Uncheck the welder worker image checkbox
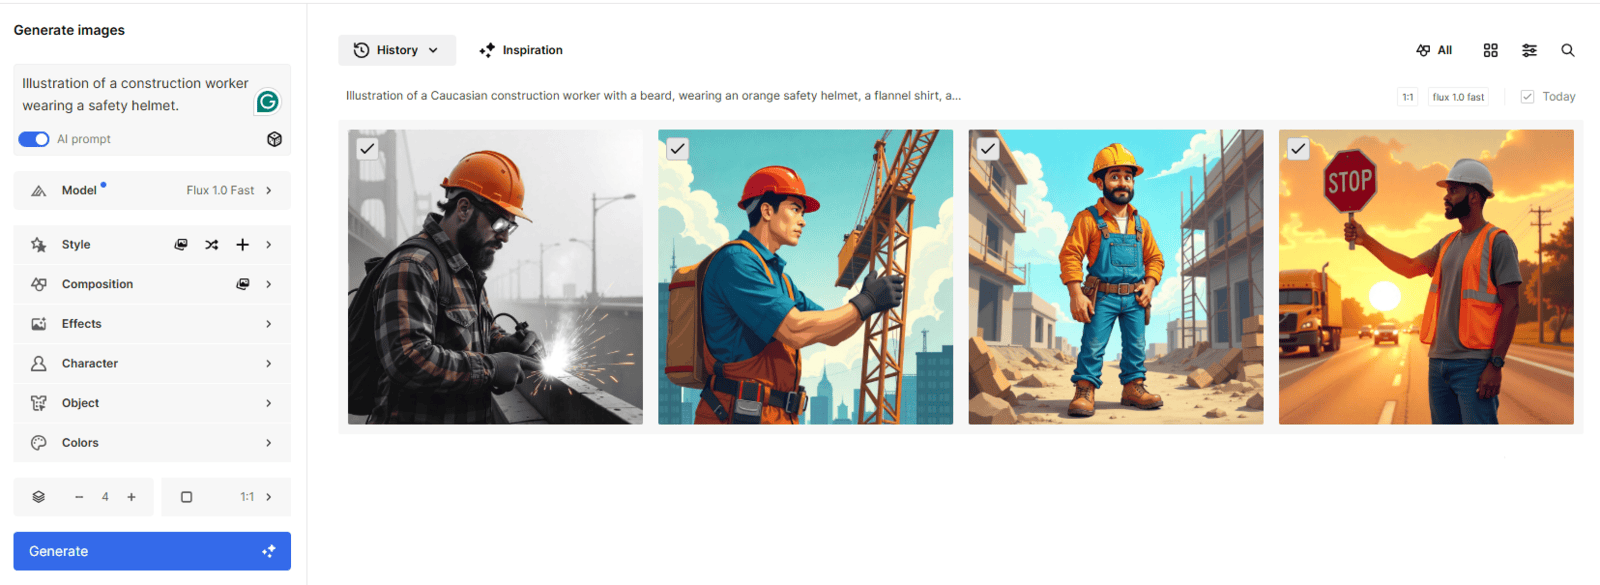 (368, 149)
